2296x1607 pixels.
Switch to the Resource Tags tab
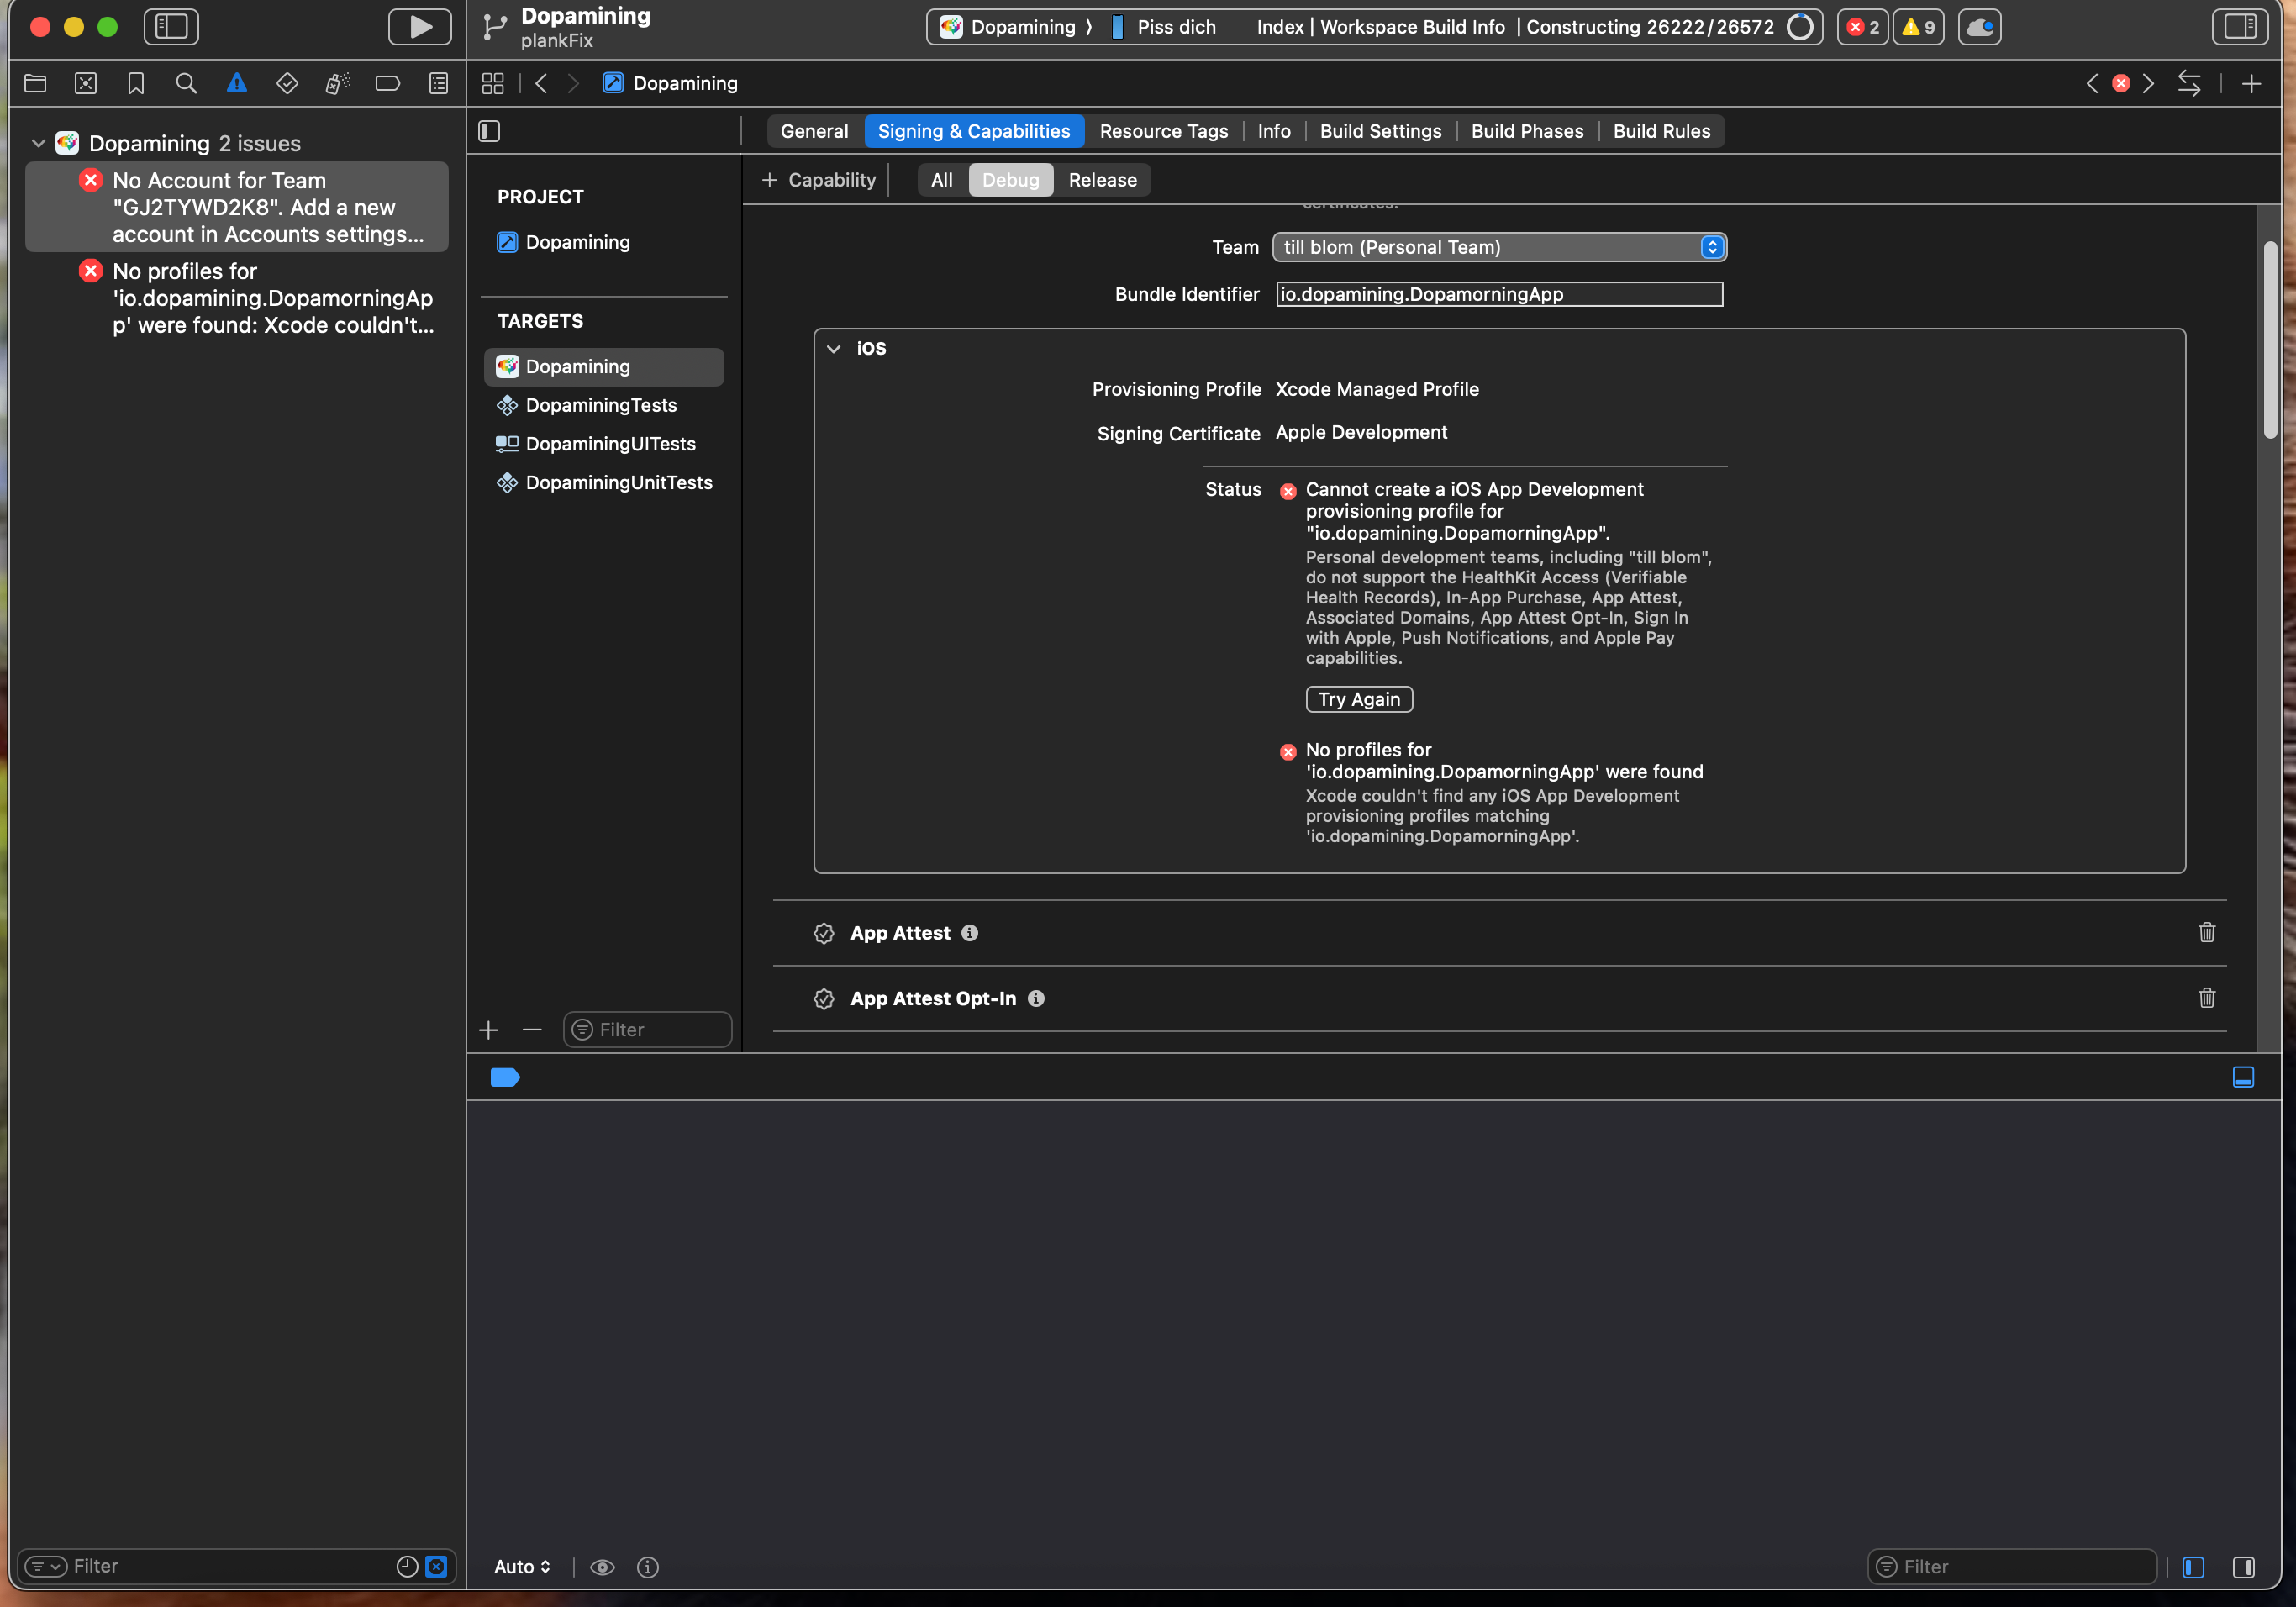[x=1164, y=131]
